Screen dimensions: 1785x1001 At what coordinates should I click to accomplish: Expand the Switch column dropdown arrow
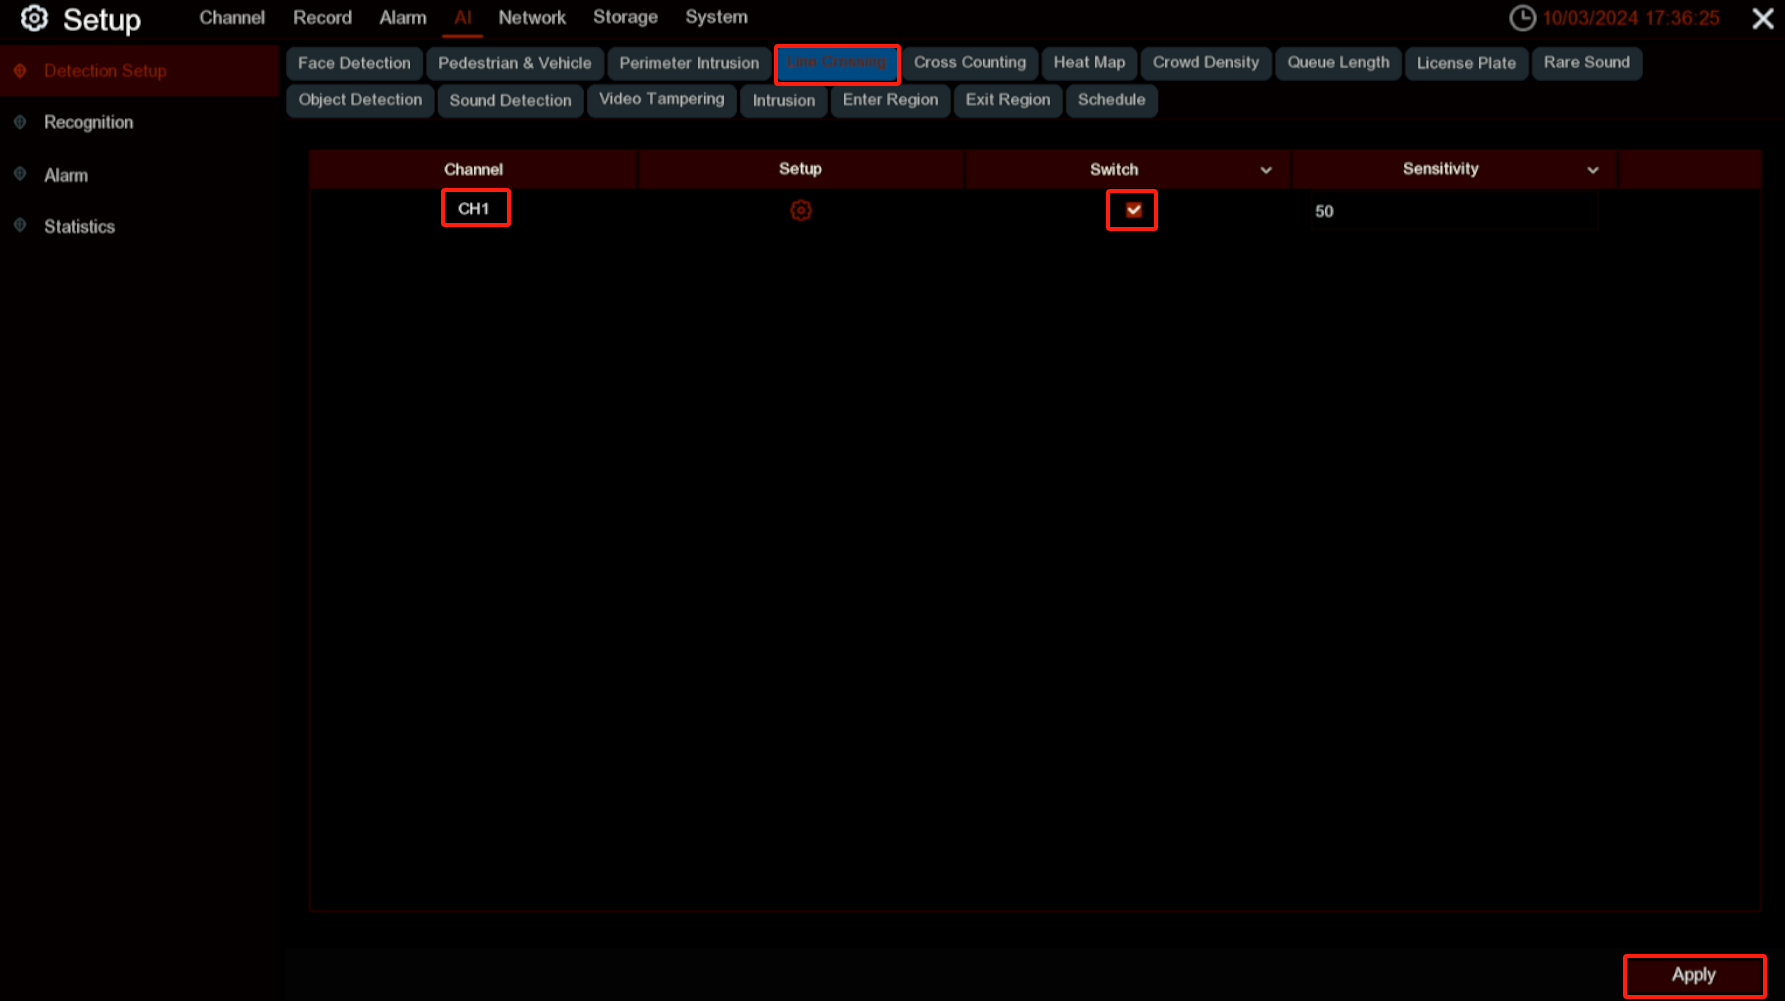1266,170
